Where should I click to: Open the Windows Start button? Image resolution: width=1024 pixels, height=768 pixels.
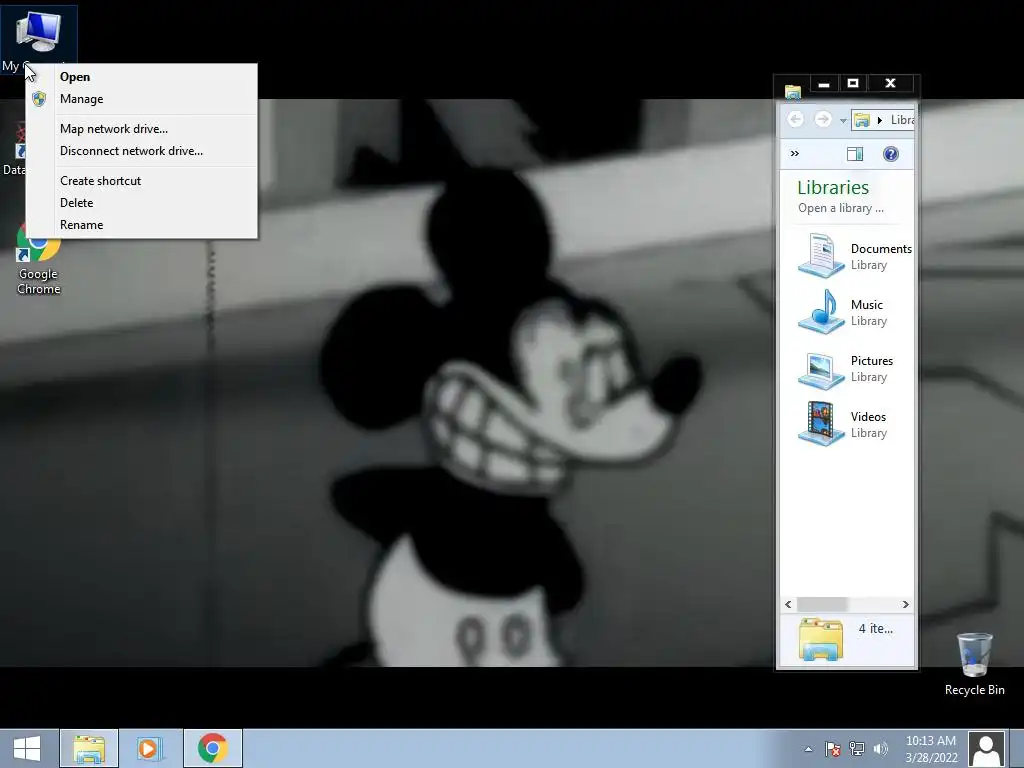27,748
